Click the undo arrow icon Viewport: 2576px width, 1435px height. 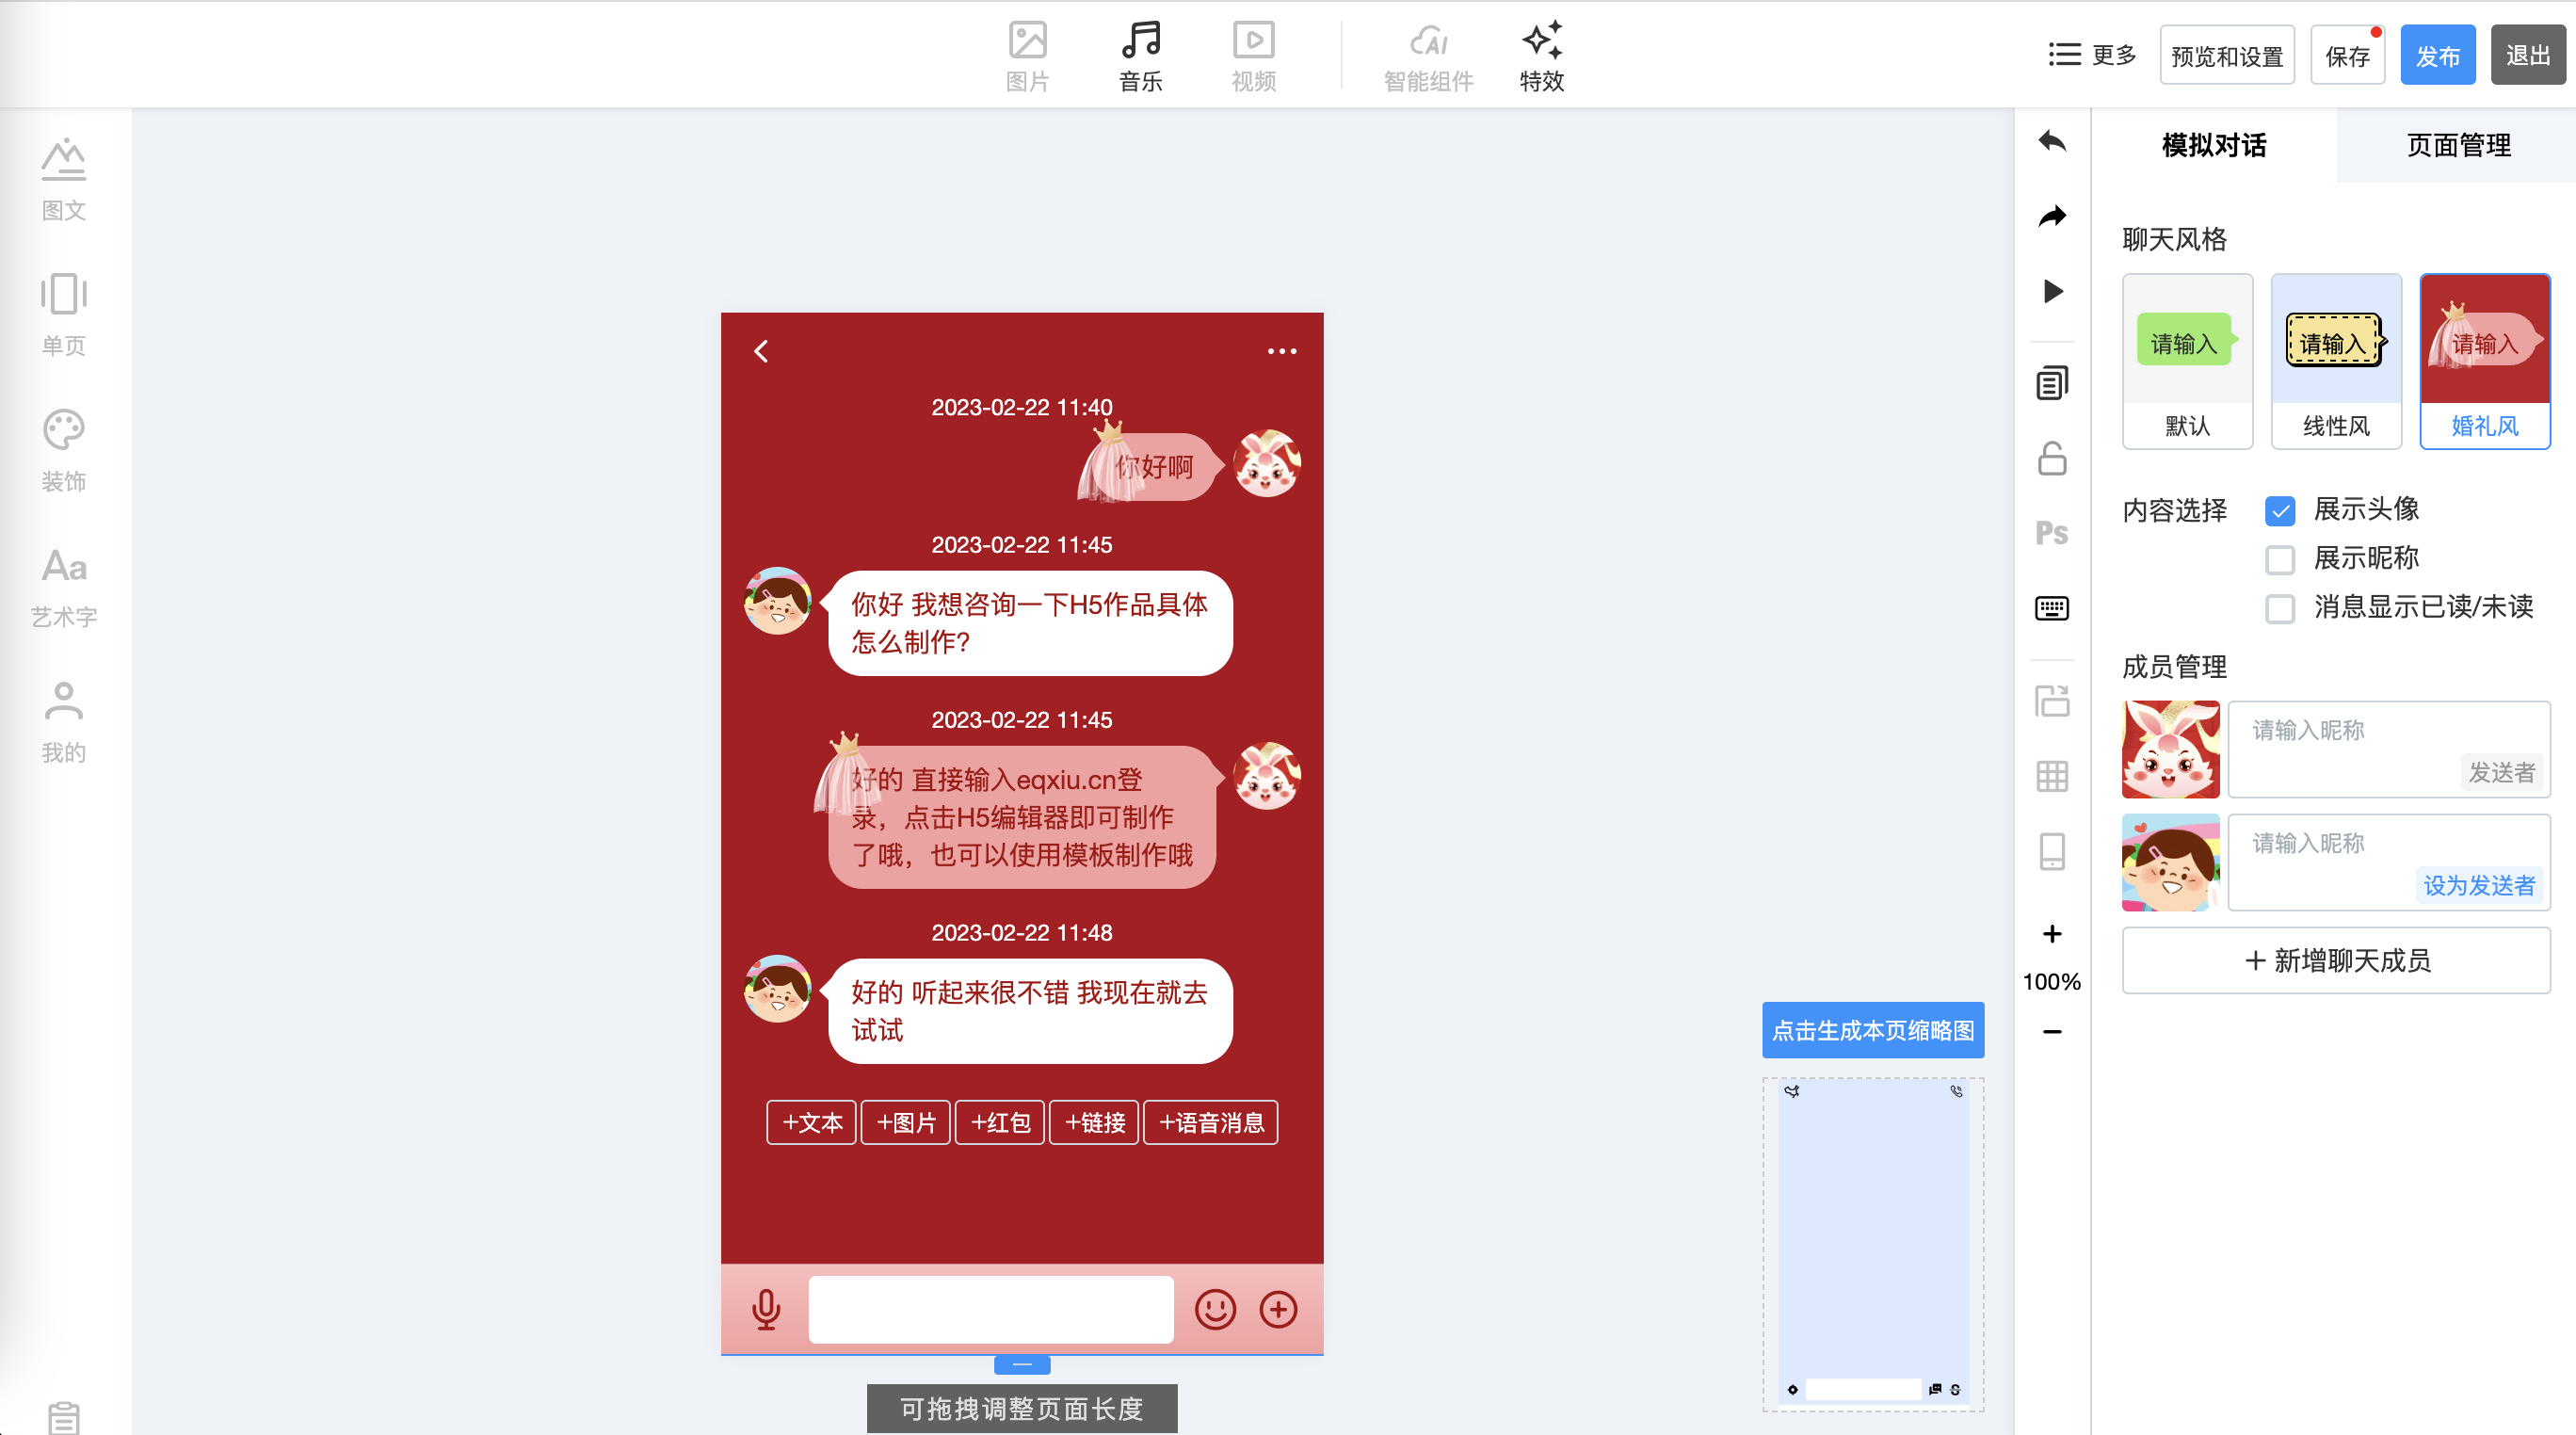[2051, 141]
